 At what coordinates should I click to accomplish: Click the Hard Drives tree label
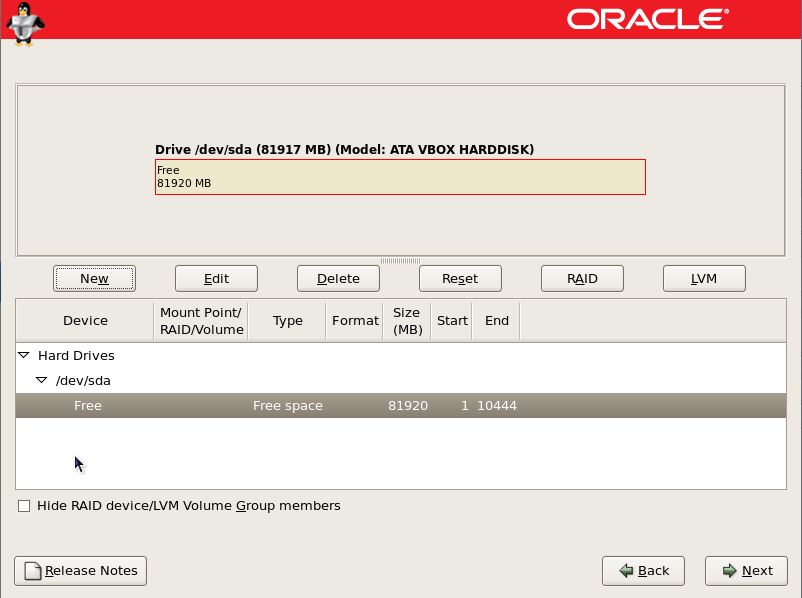(x=76, y=356)
